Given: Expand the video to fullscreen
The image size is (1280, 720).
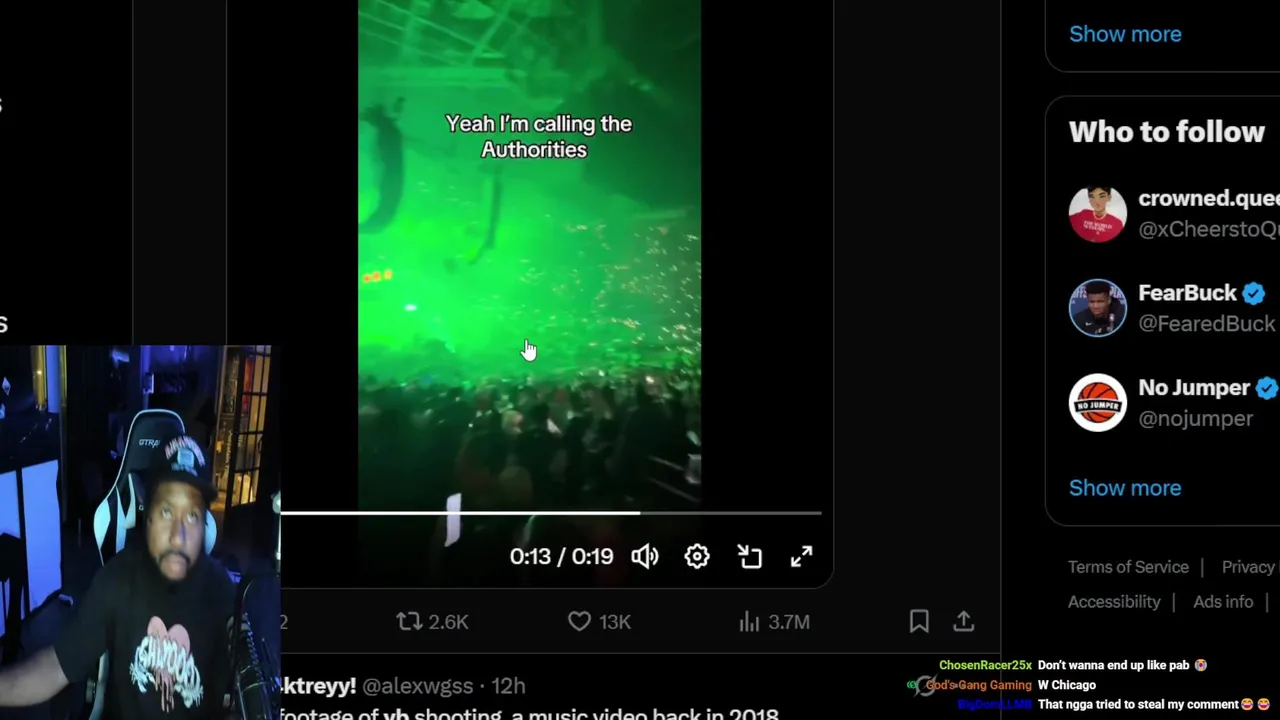Looking at the screenshot, I should [802, 556].
